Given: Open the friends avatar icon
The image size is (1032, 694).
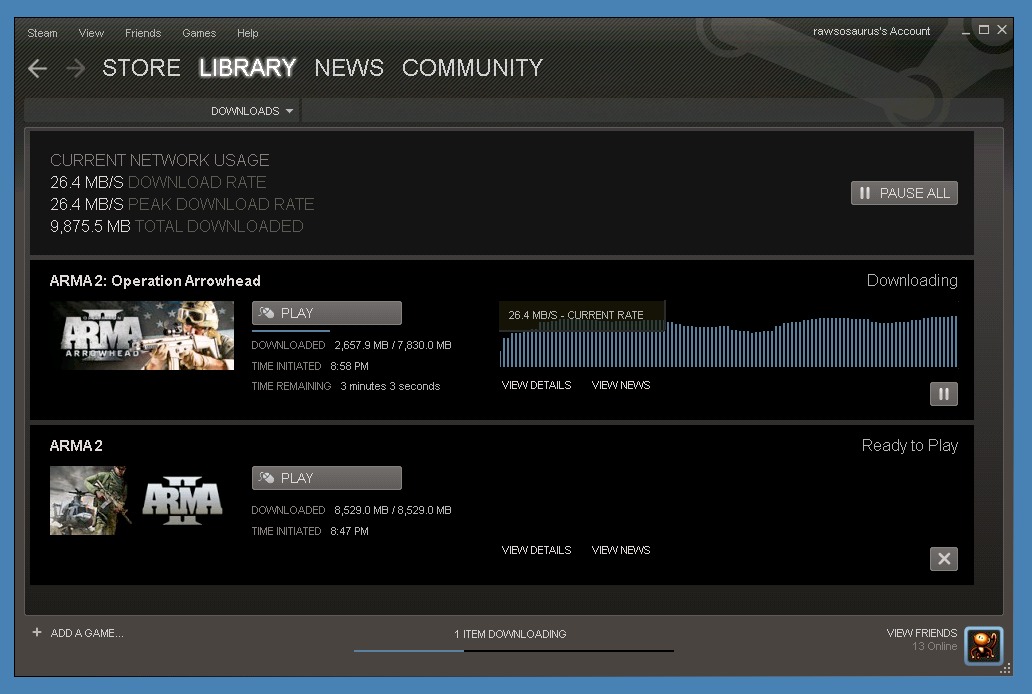Looking at the screenshot, I should coord(983,645).
